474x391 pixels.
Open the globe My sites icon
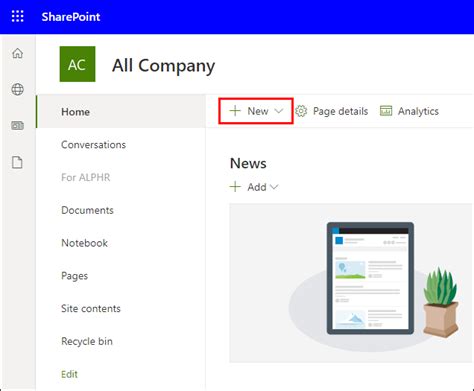[17, 89]
